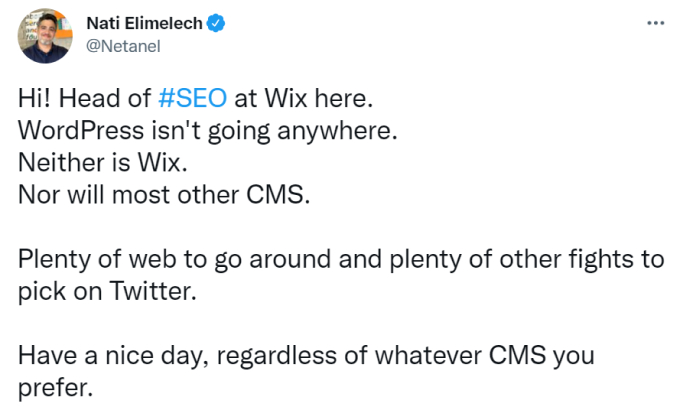Click the word "WordPress" in the tweet

[x=80, y=131]
